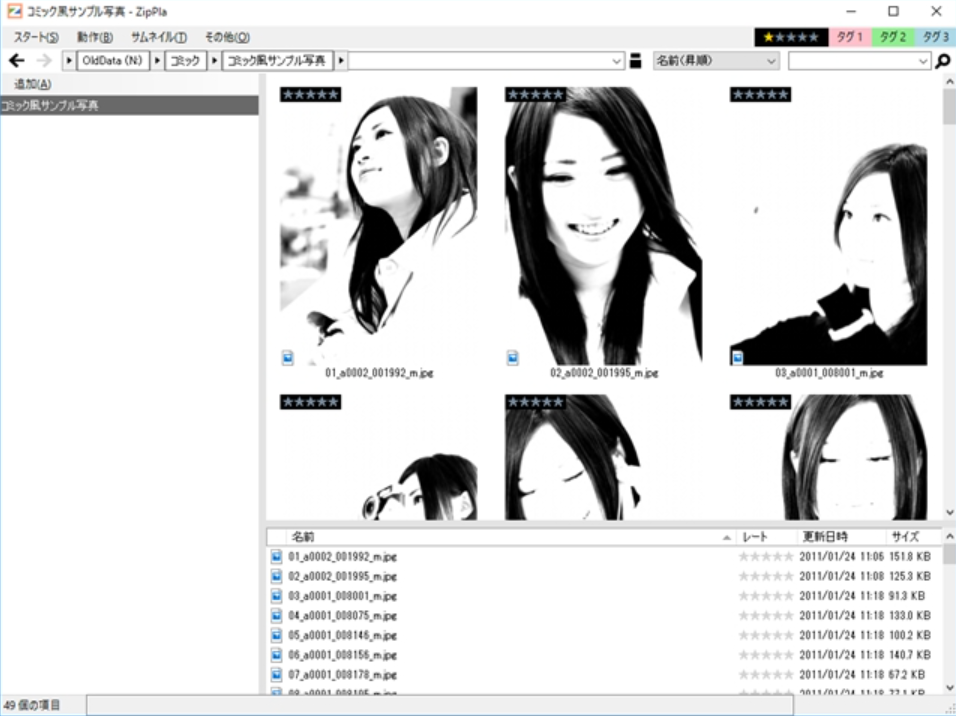
Task: Click the file icon on thumbnail 03_a0001_008001_m.jpg
Action: coord(738,358)
